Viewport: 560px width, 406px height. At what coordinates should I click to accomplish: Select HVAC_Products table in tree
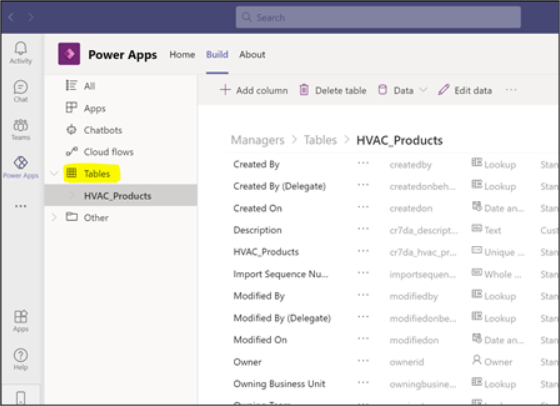[121, 195]
